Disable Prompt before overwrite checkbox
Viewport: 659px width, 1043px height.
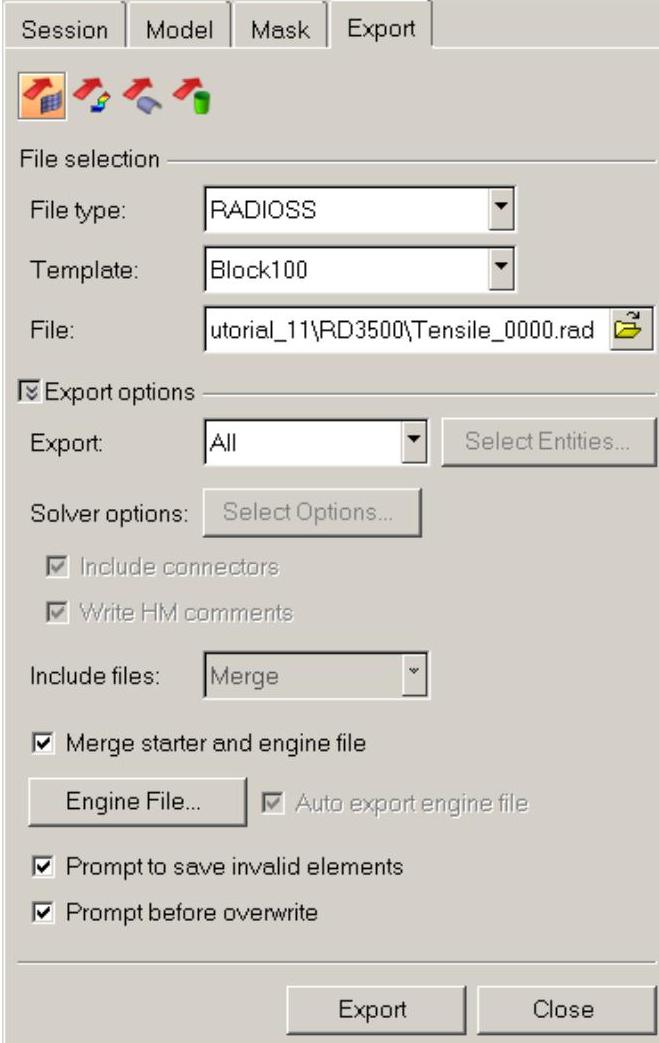point(43,912)
